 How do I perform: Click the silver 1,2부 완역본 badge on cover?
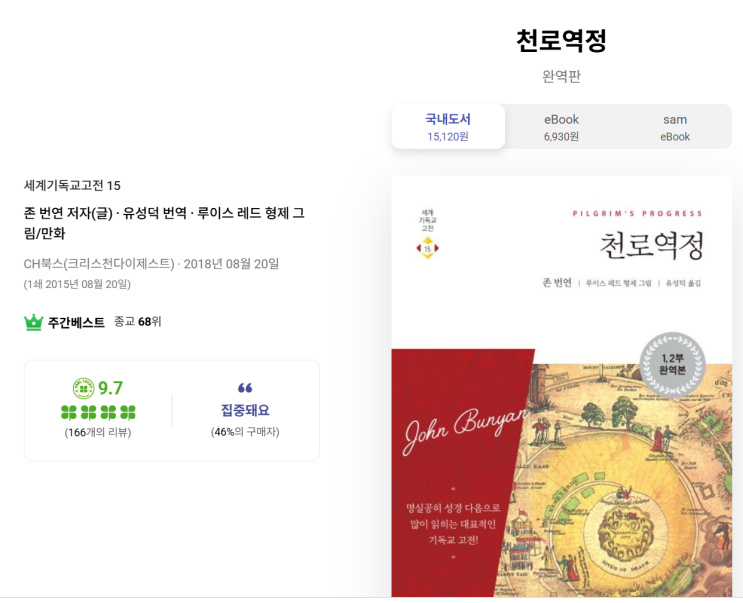[672, 364]
